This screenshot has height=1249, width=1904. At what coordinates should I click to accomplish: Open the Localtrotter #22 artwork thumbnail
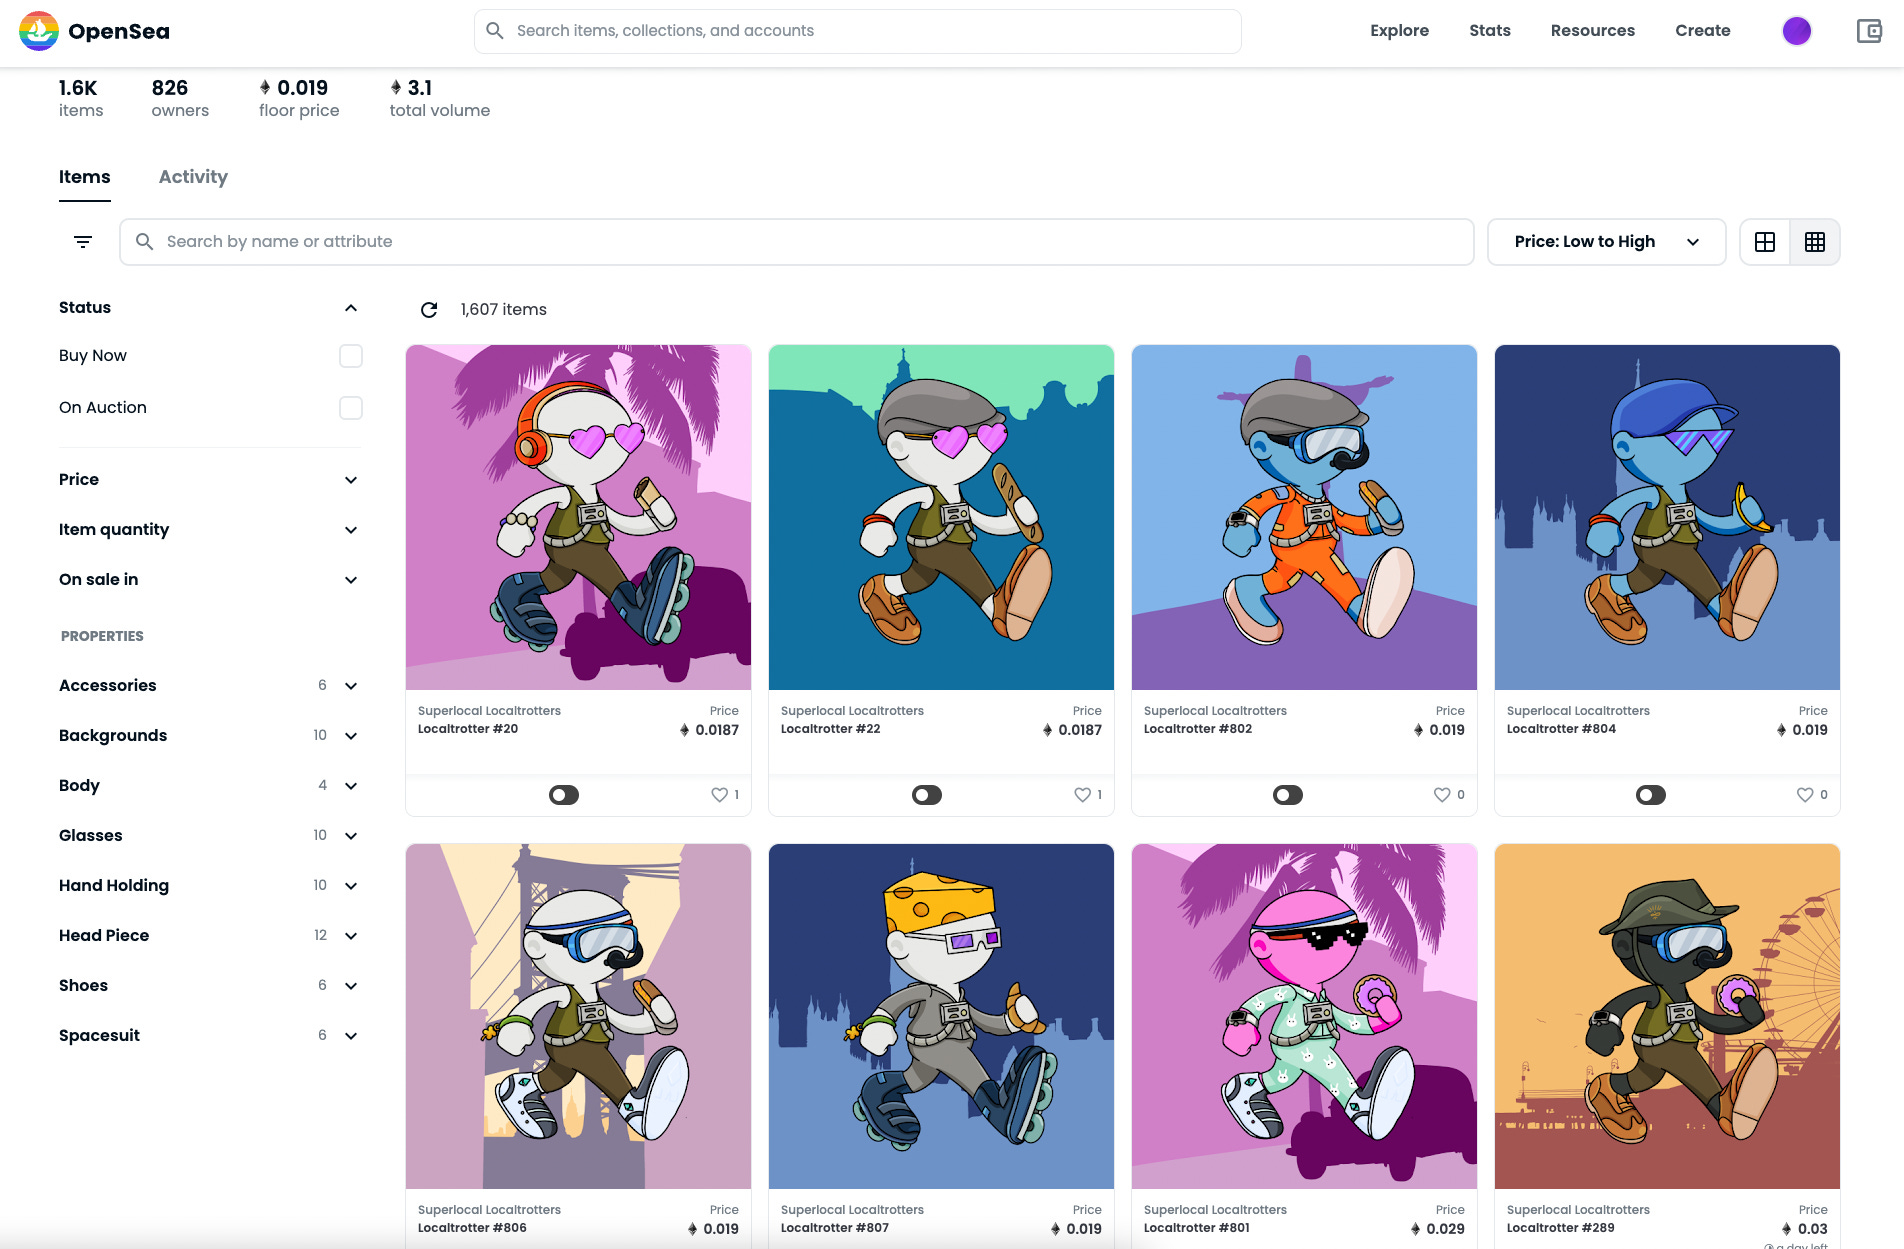point(941,517)
